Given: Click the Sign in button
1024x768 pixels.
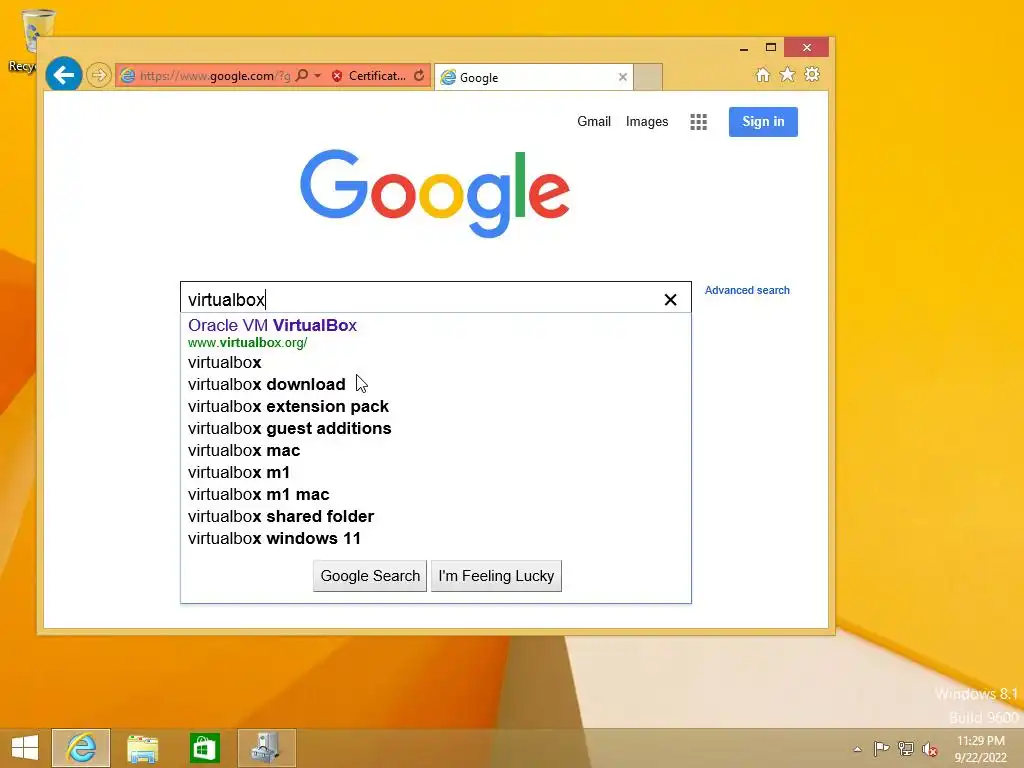Looking at the screenshot, I should click(x=763, y=121).
